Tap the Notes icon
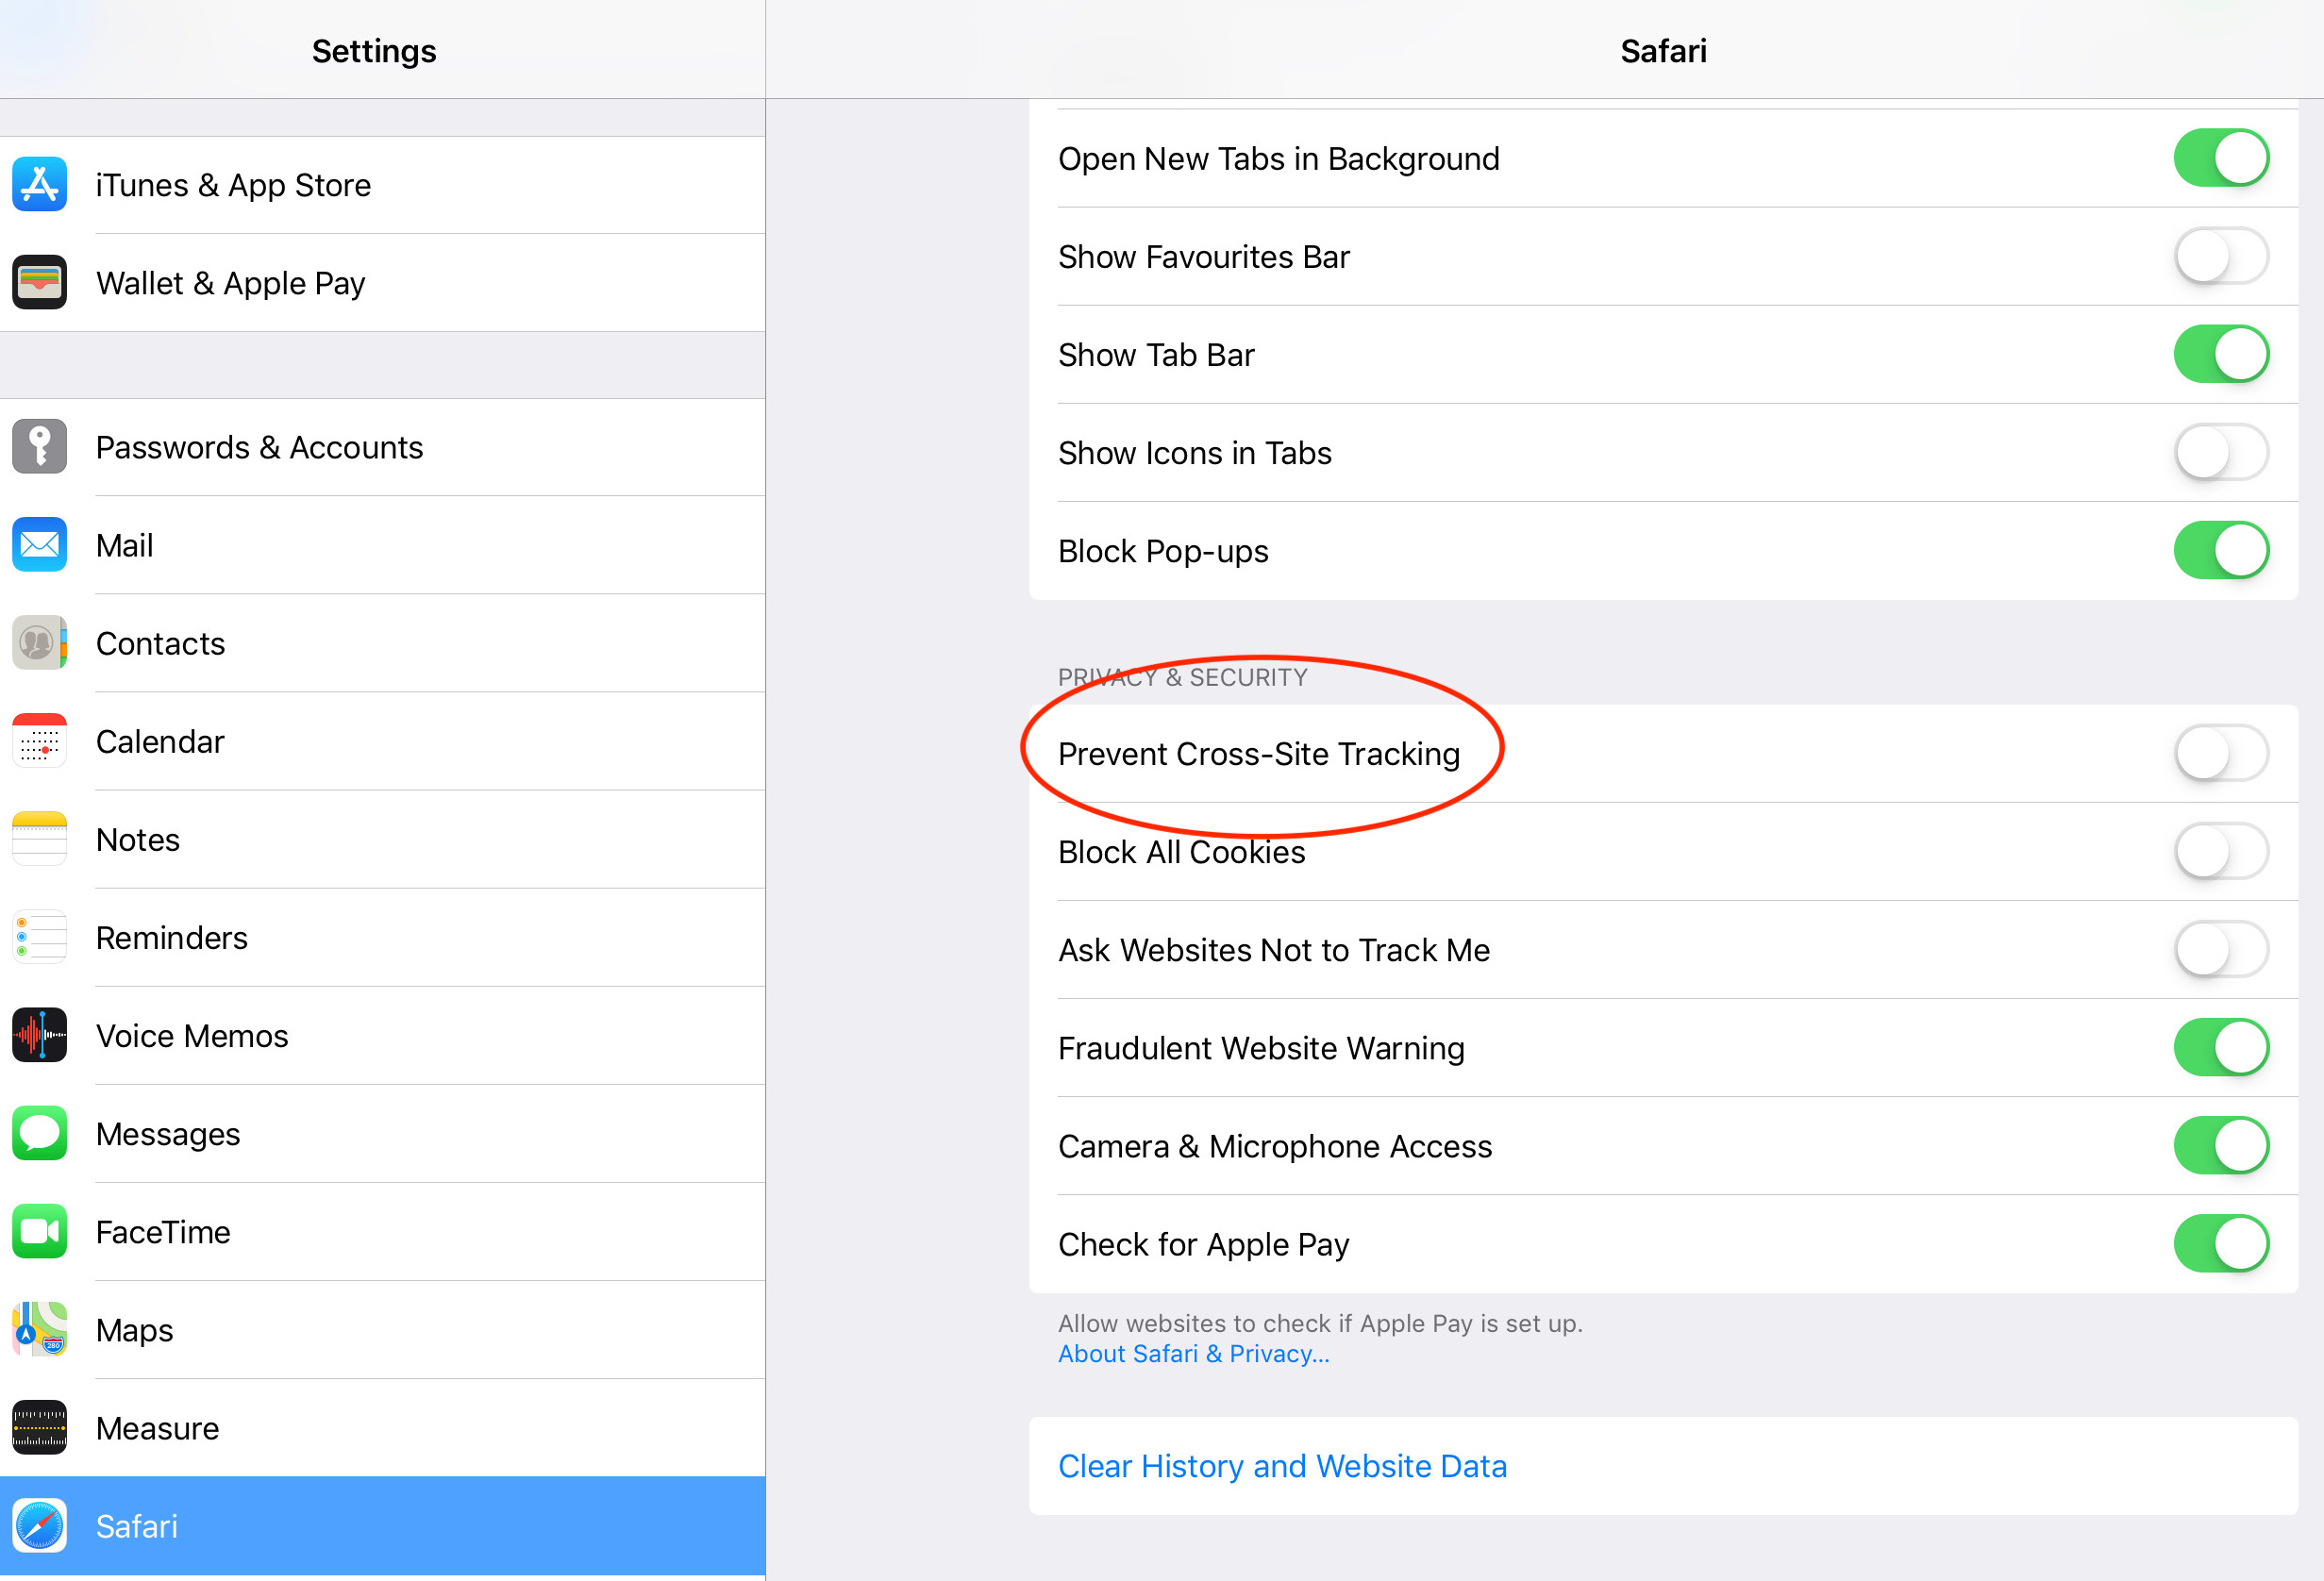This screenshot has height=1581, width=2324. (39, 839)
